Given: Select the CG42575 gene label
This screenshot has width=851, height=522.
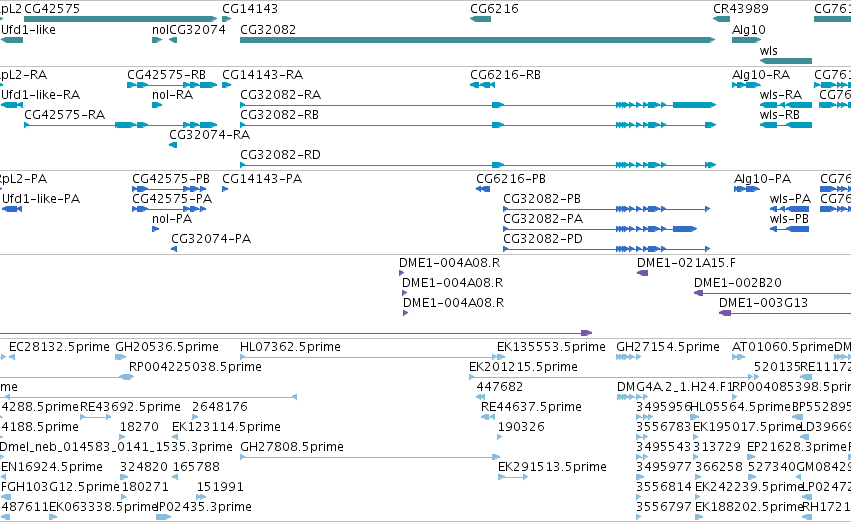Looking at the screenshot, I should 52,9.
